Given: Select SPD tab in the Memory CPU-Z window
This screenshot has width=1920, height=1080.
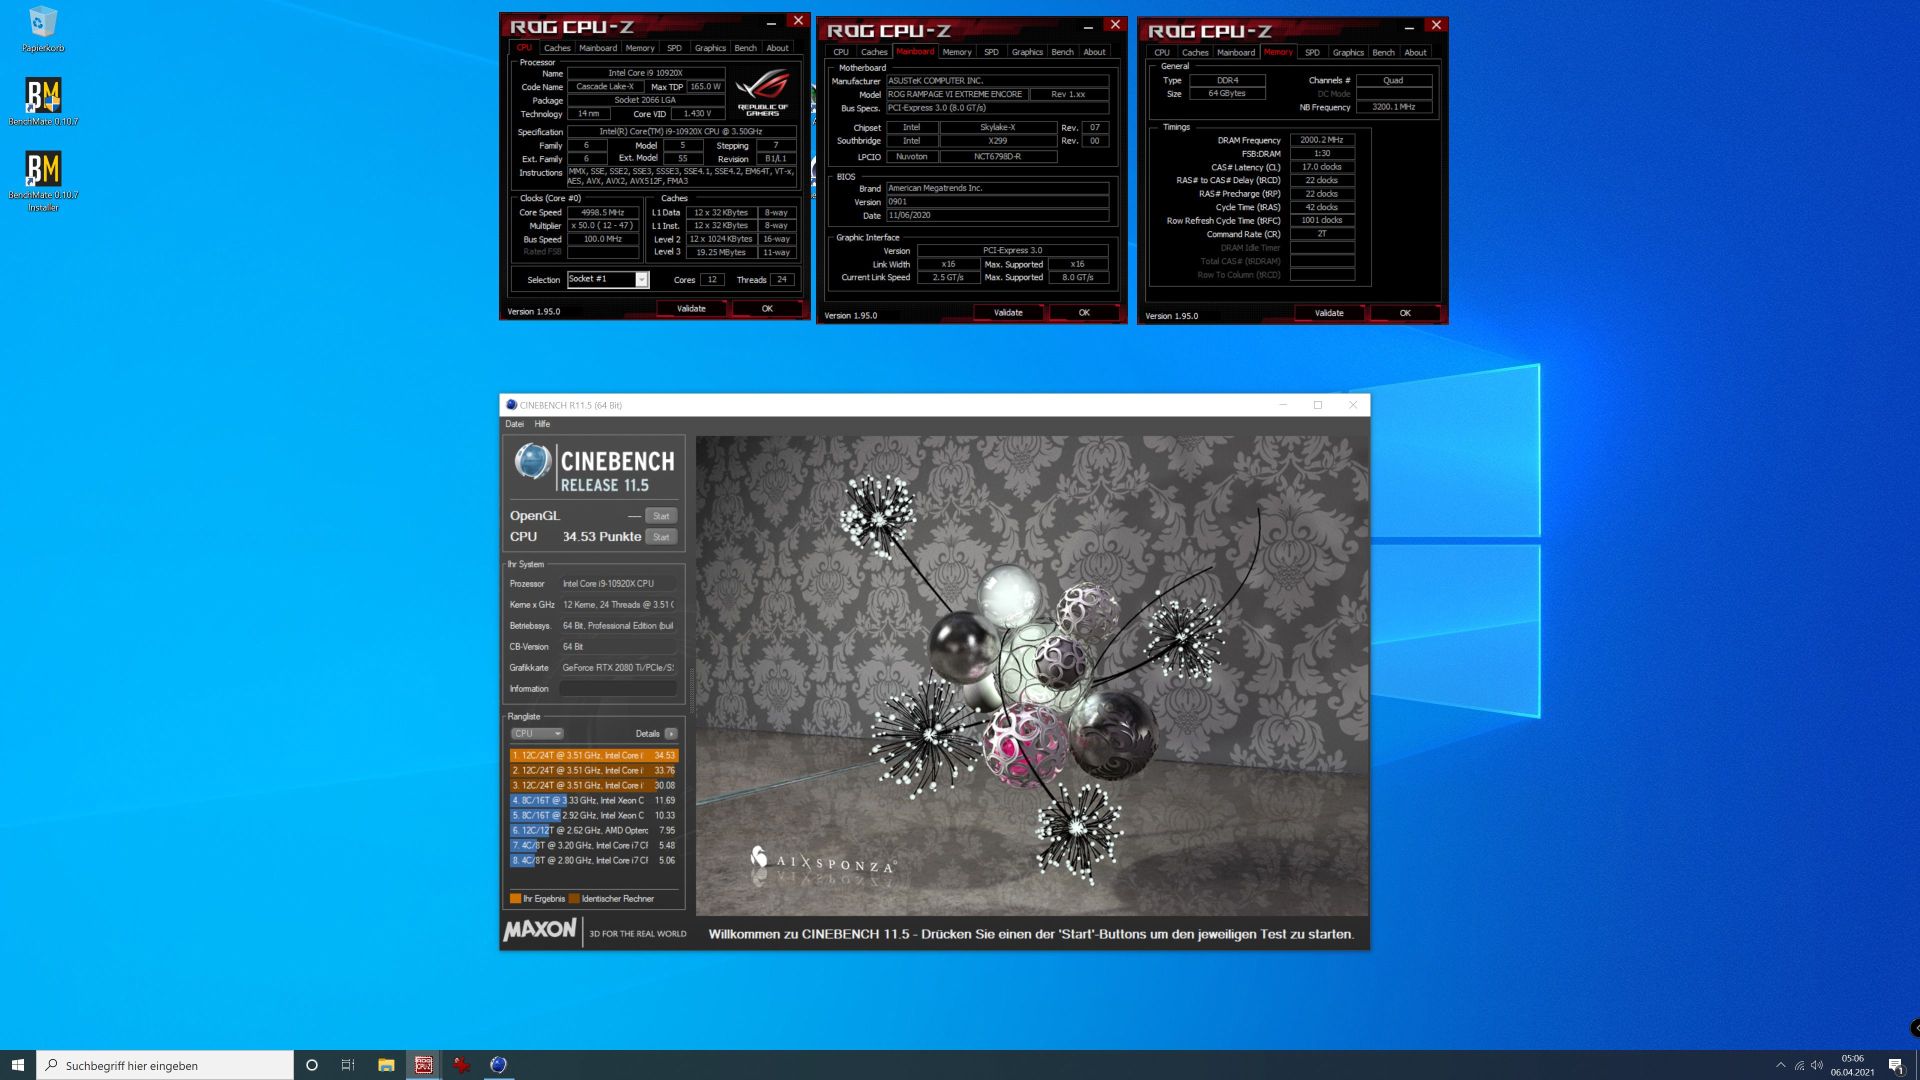Looking at the screenshot, I should [x=1312, y=52].
